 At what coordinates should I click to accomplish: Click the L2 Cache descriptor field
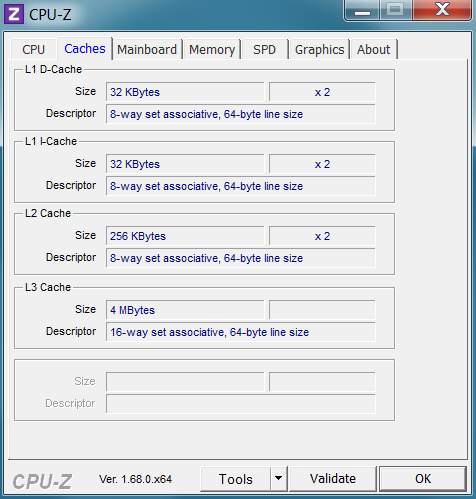click(241, 258)
